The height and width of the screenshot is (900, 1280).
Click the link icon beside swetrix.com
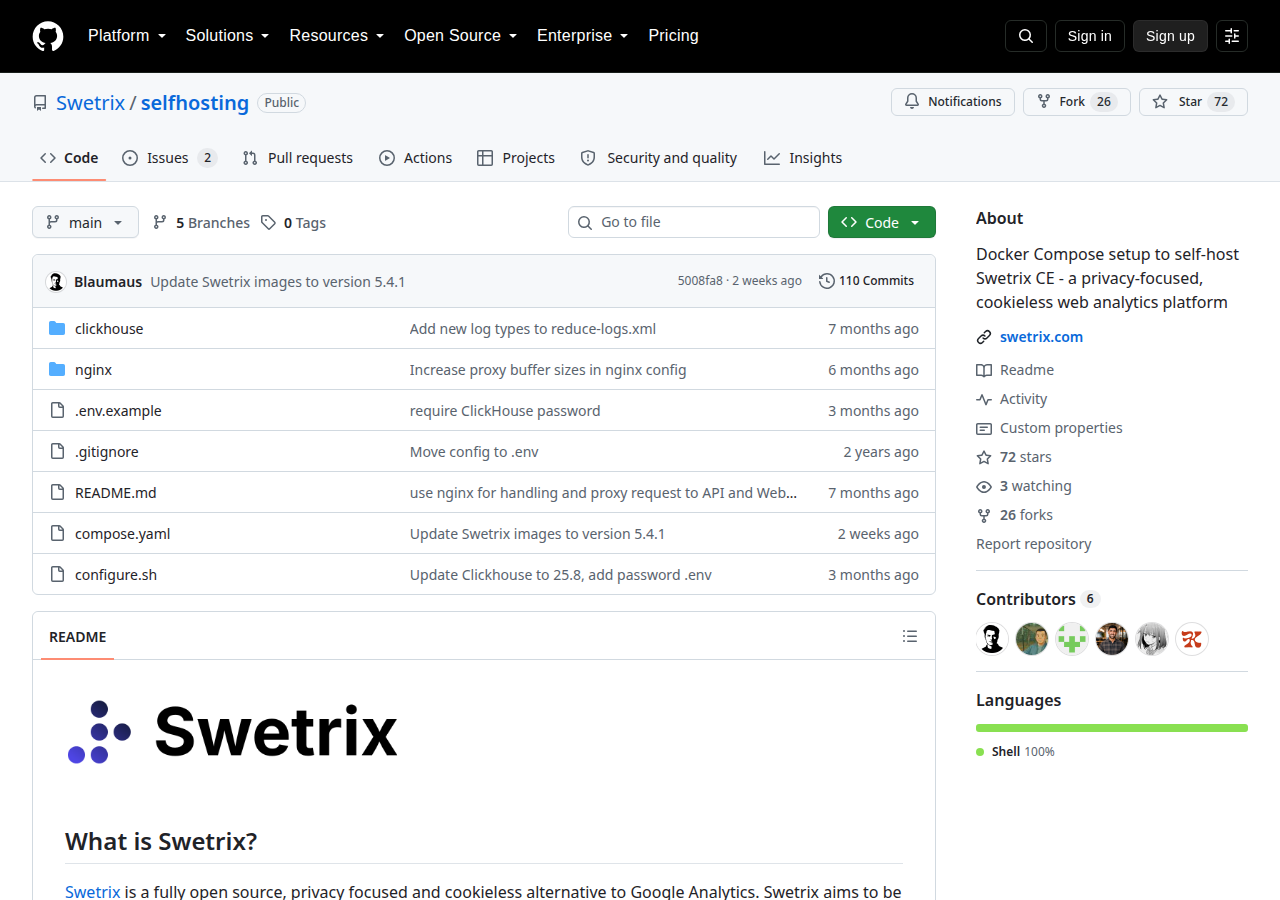point(984,337)
